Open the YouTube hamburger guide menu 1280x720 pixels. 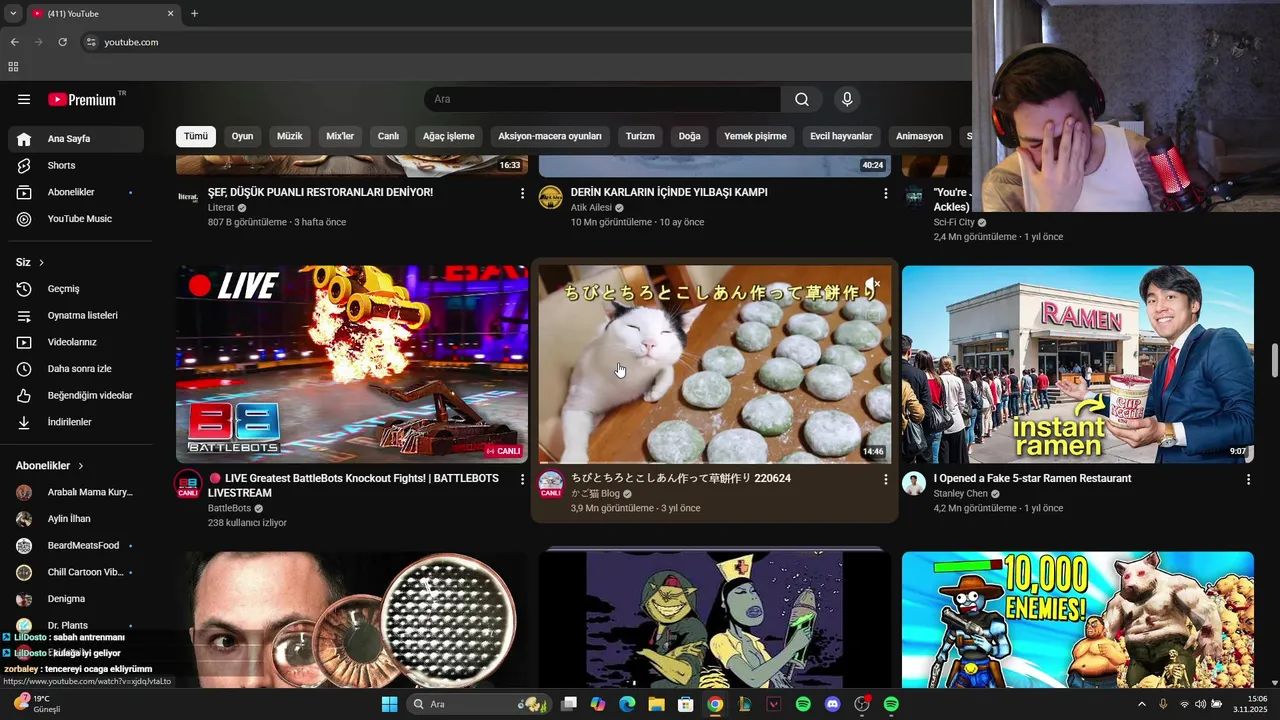pos(24,99)
